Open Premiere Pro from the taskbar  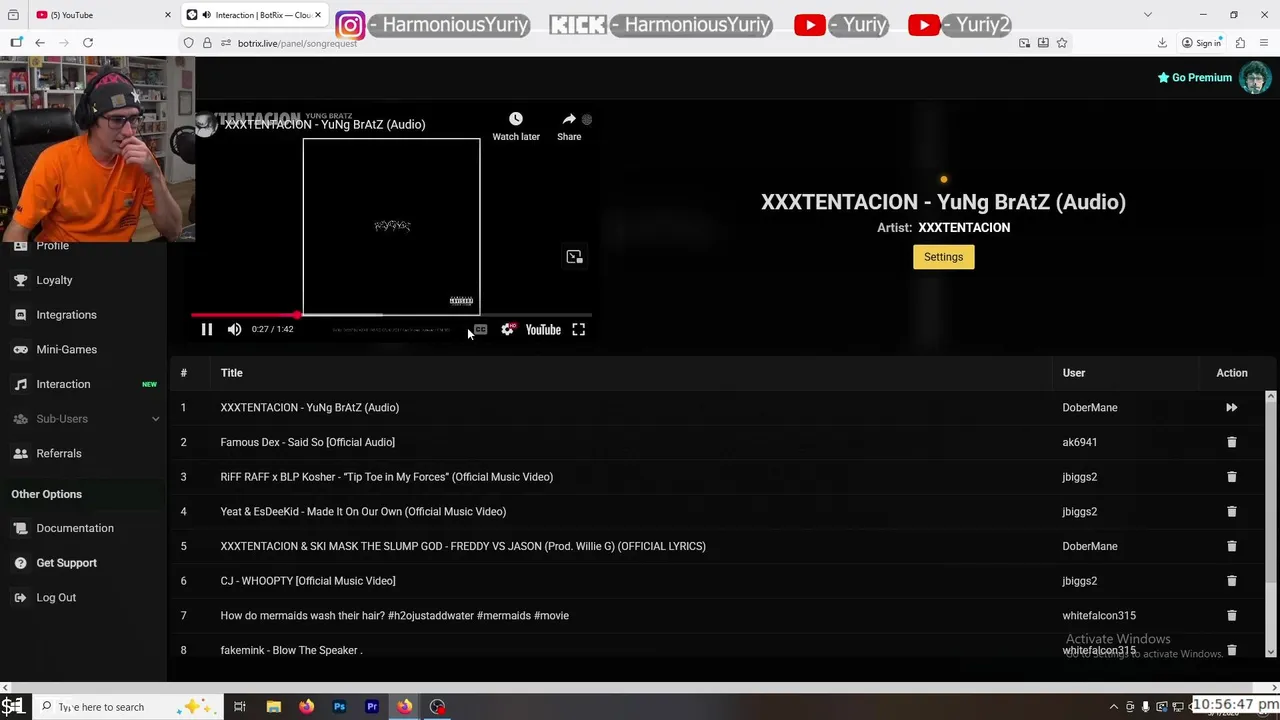tap(372, 707)
